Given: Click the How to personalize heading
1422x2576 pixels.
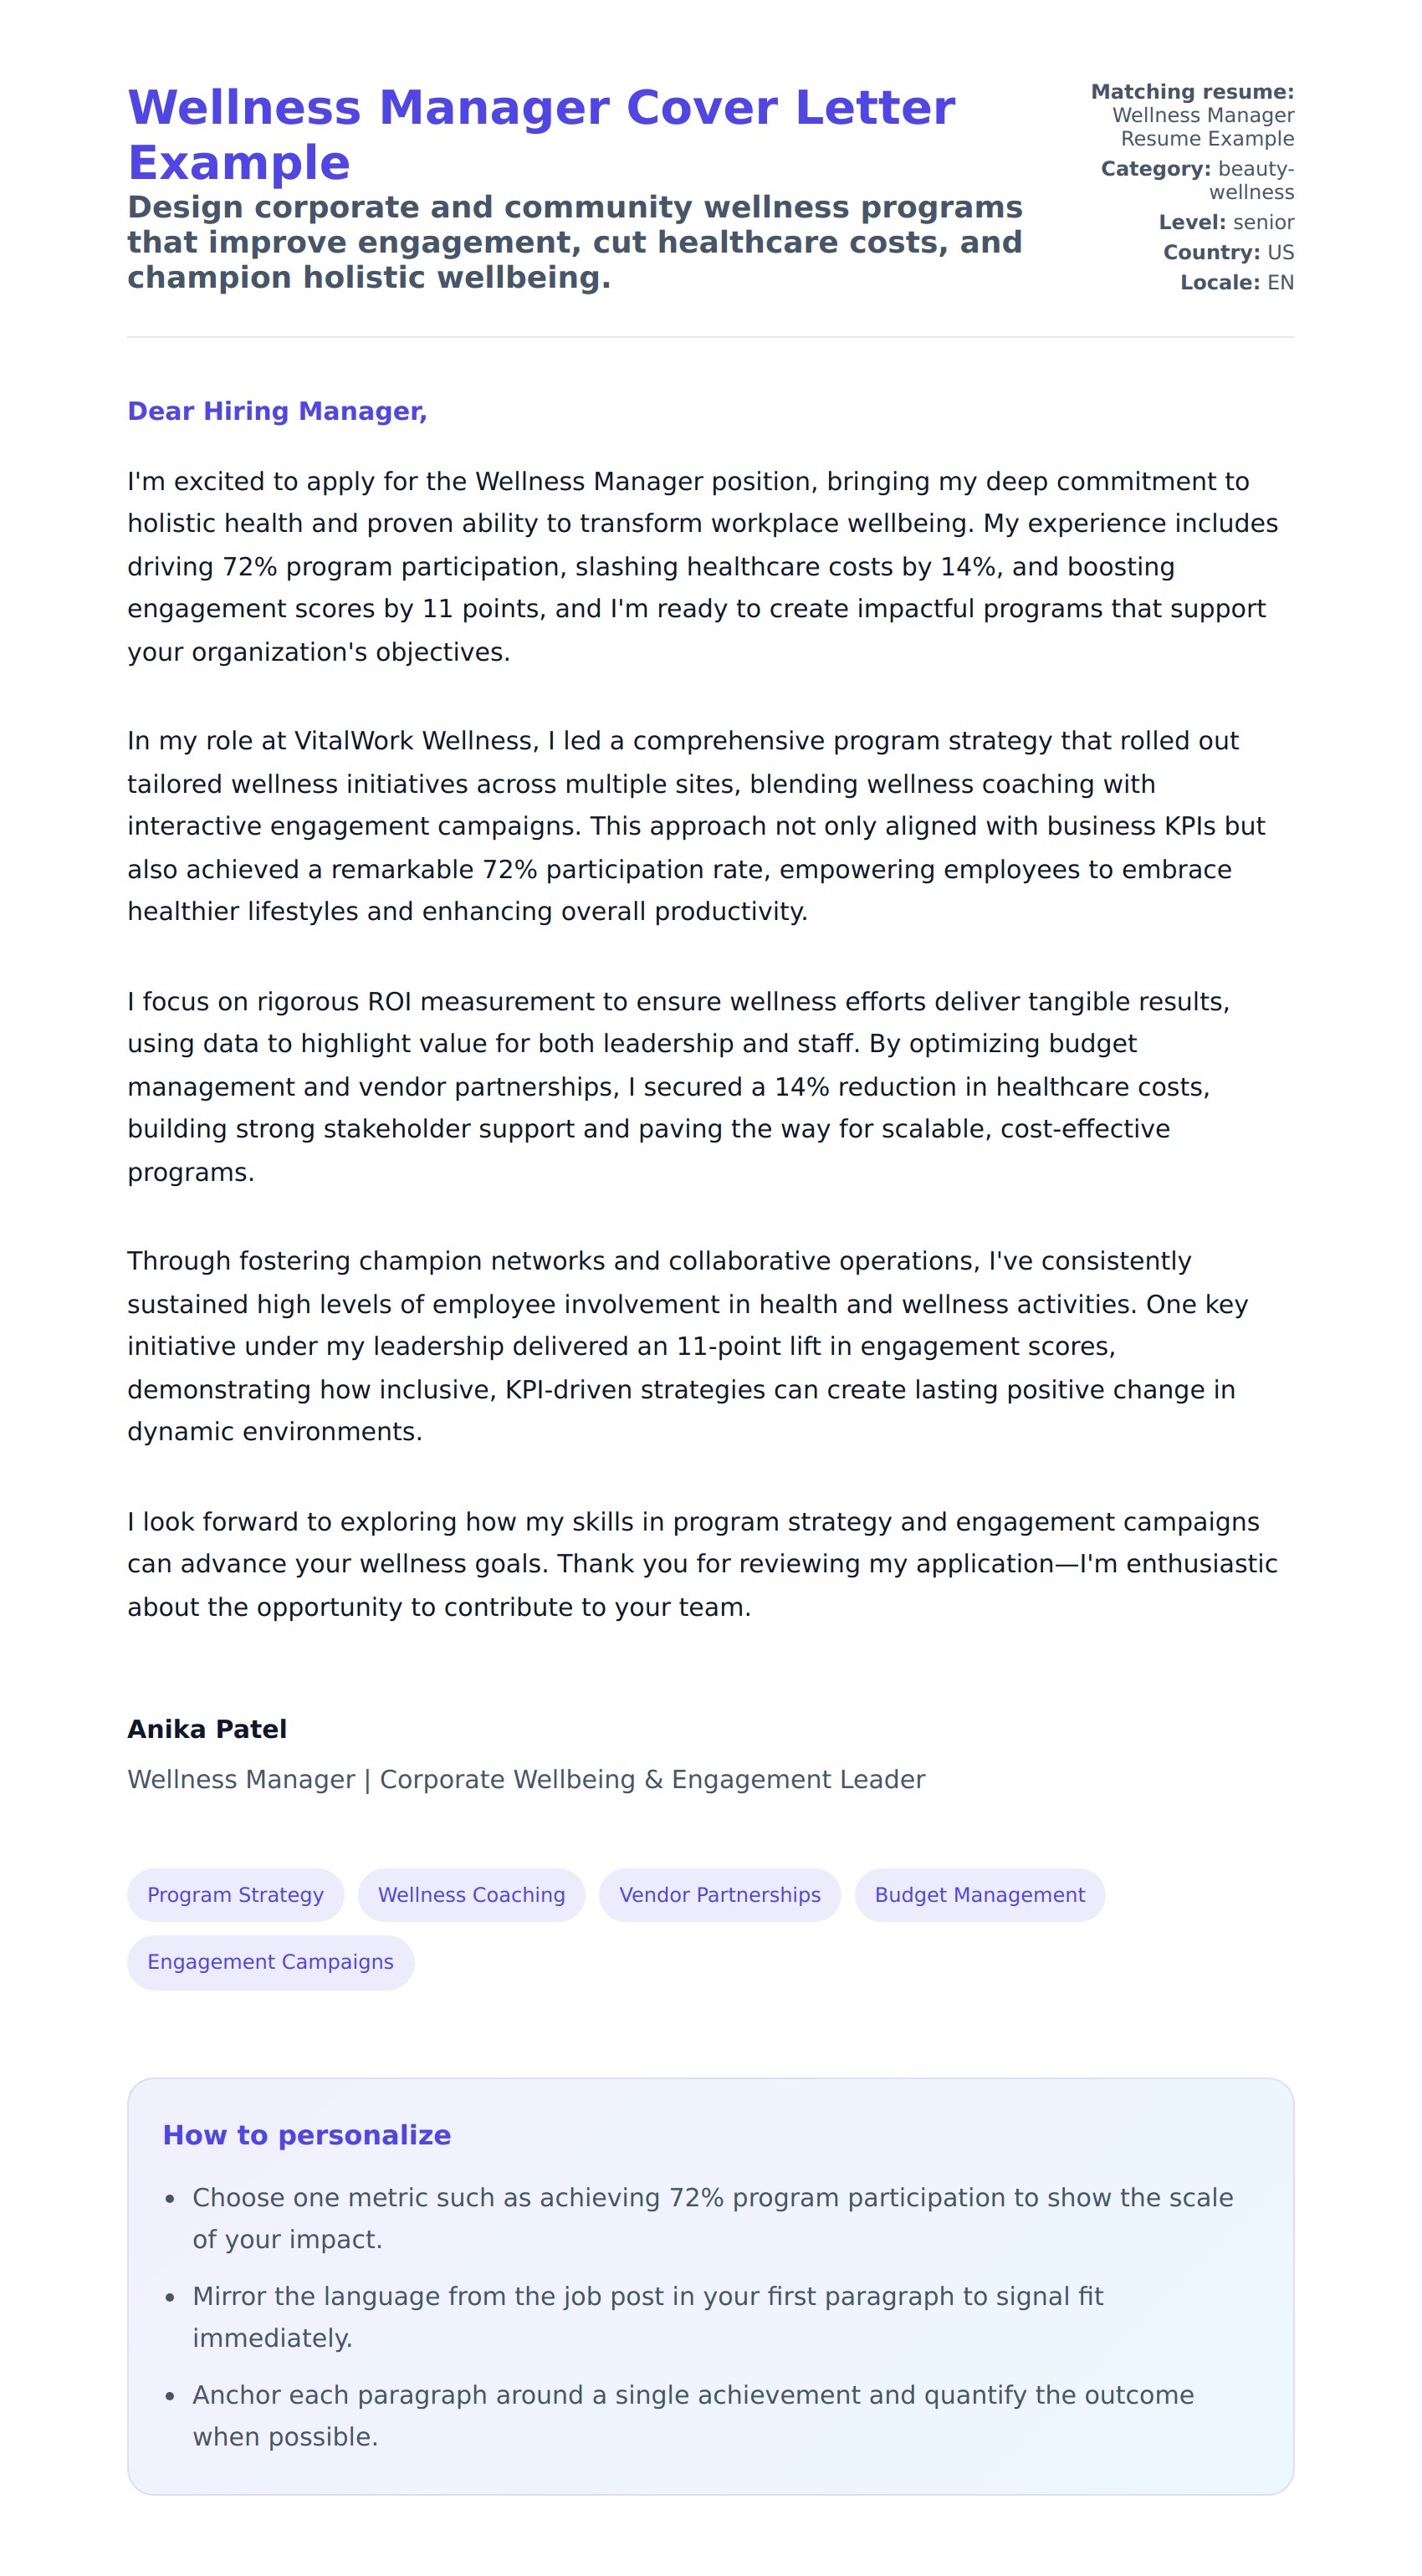Looking at the screenshot, I should (x=307, y=2135).
